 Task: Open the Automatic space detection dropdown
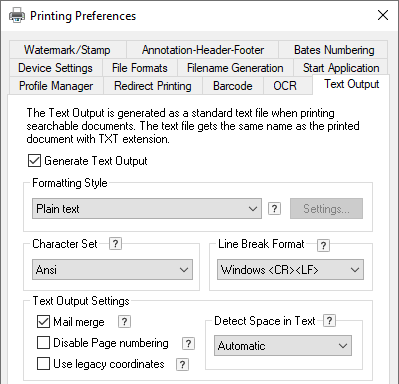click(283, 345)
